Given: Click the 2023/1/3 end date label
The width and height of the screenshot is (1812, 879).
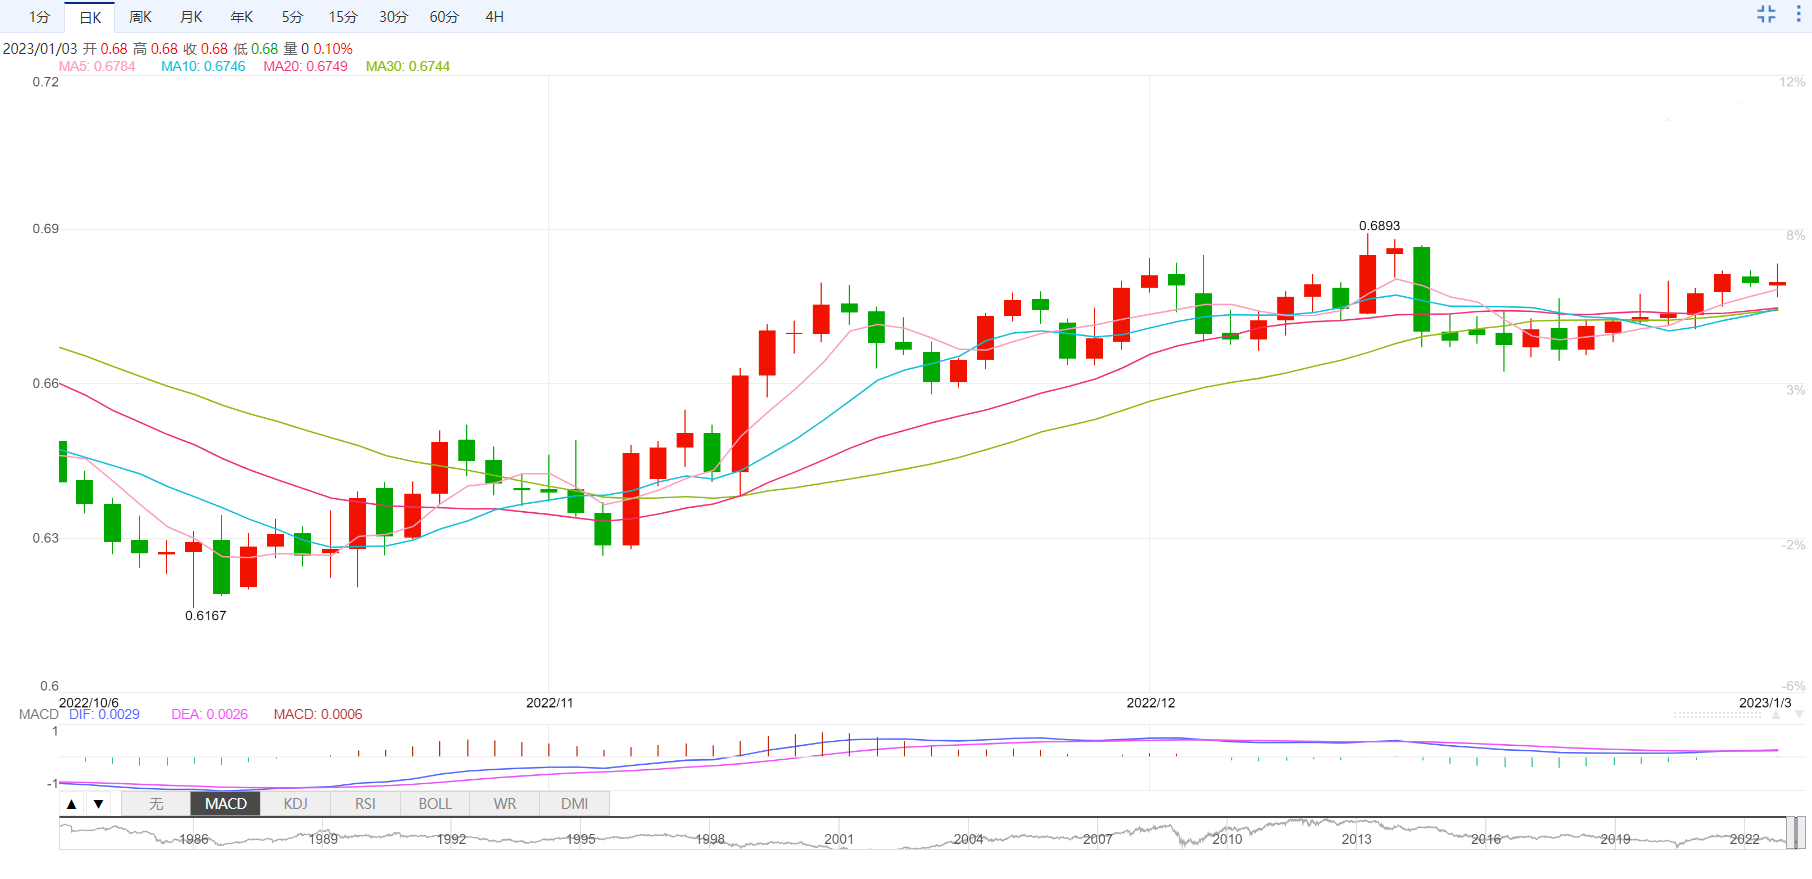Looking at the screenshot, I should [x=1765, y=703].
